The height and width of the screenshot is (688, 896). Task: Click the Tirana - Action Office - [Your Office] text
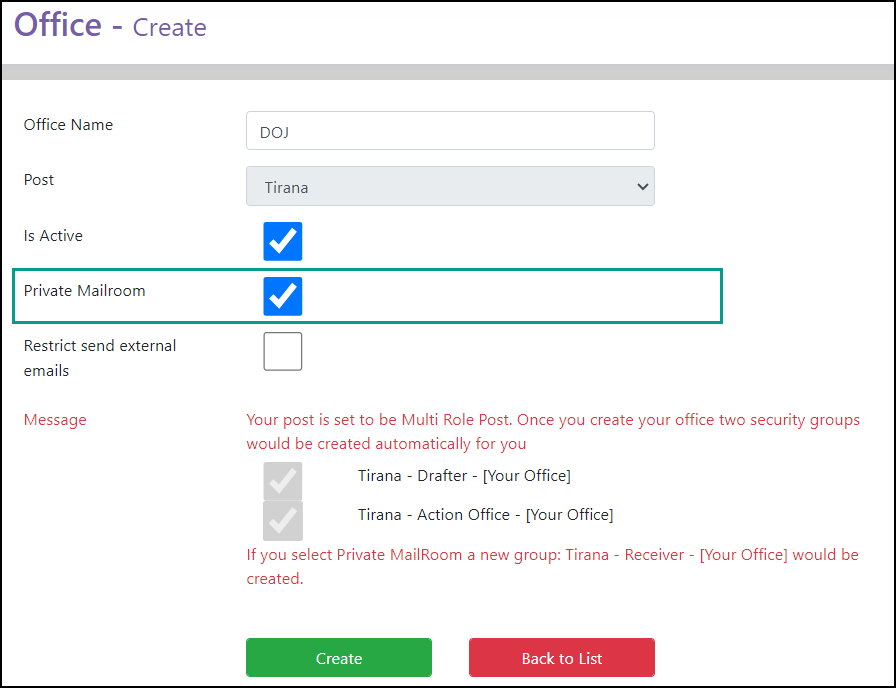485,514
